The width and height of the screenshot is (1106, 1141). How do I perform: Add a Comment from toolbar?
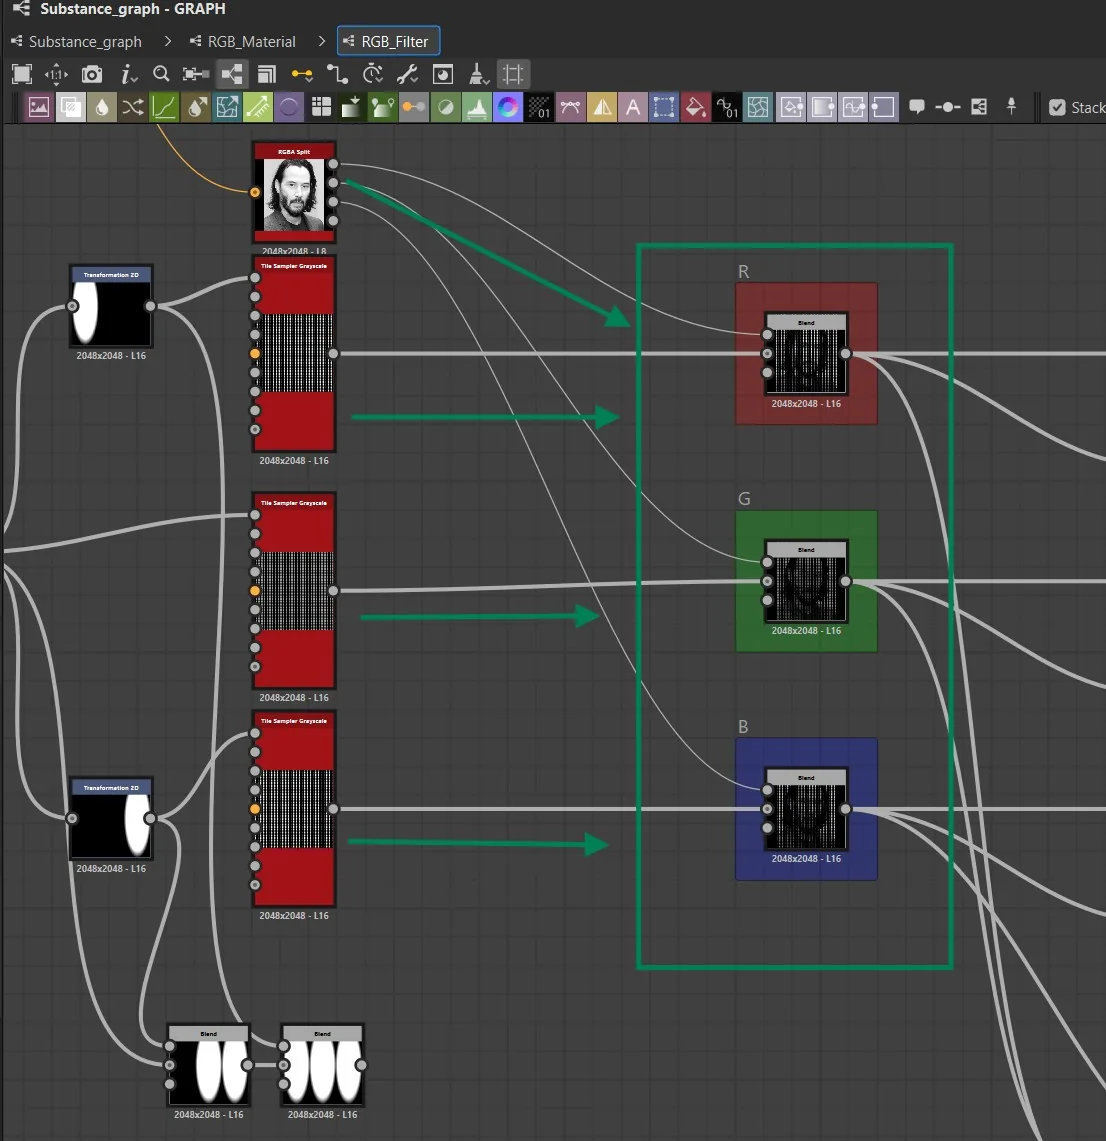coord(918,108)
